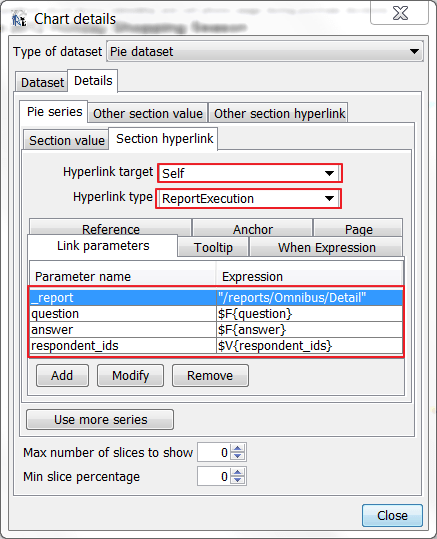This screenshot has width=437, height=539.
Task: Click the Add parameter button
Action: pyautogui.click(x=62, y=375)
